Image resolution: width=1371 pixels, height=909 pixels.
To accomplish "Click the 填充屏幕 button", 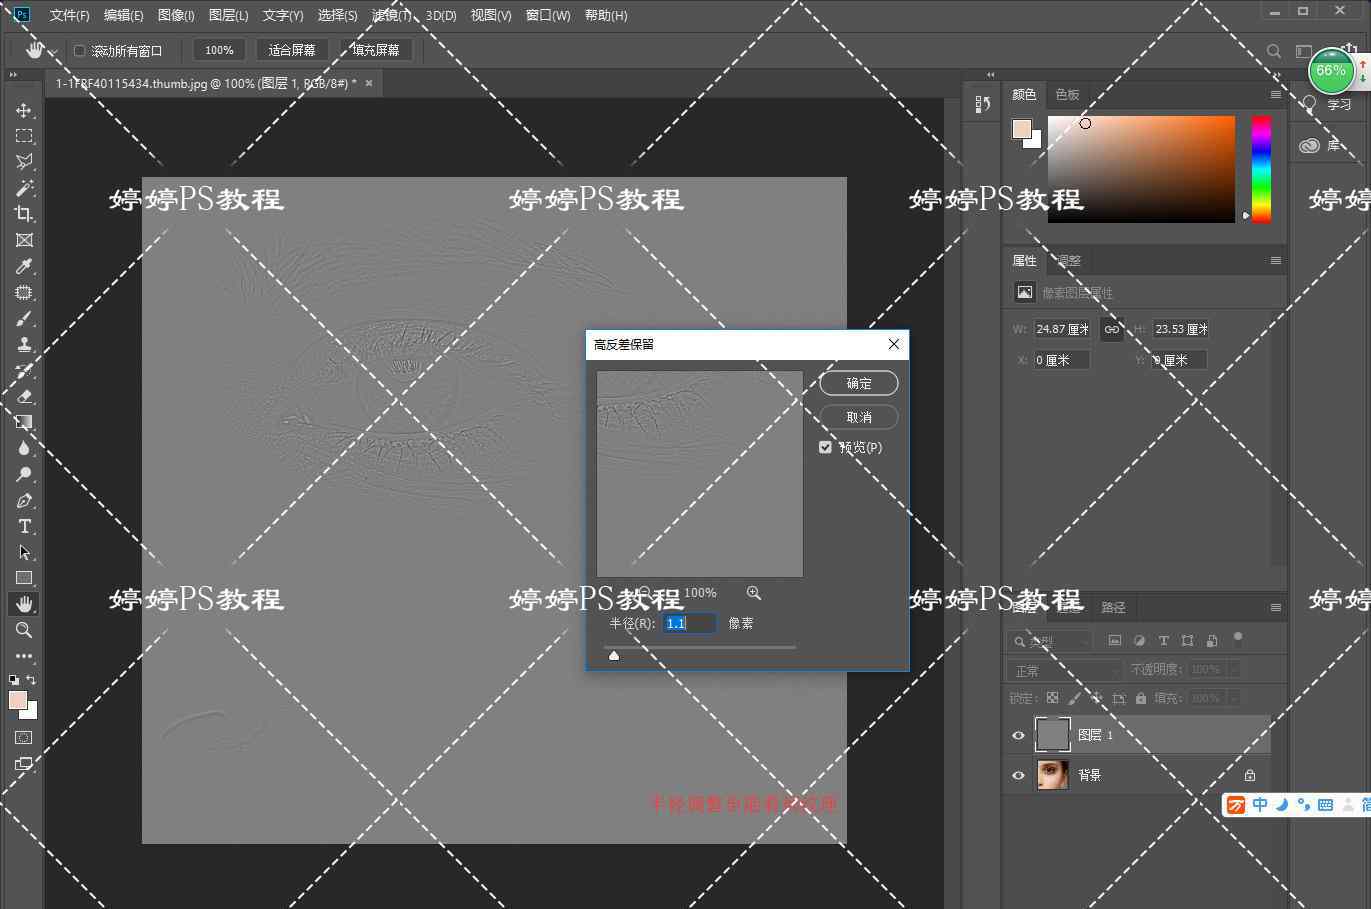I will click(x=375, y=50).
